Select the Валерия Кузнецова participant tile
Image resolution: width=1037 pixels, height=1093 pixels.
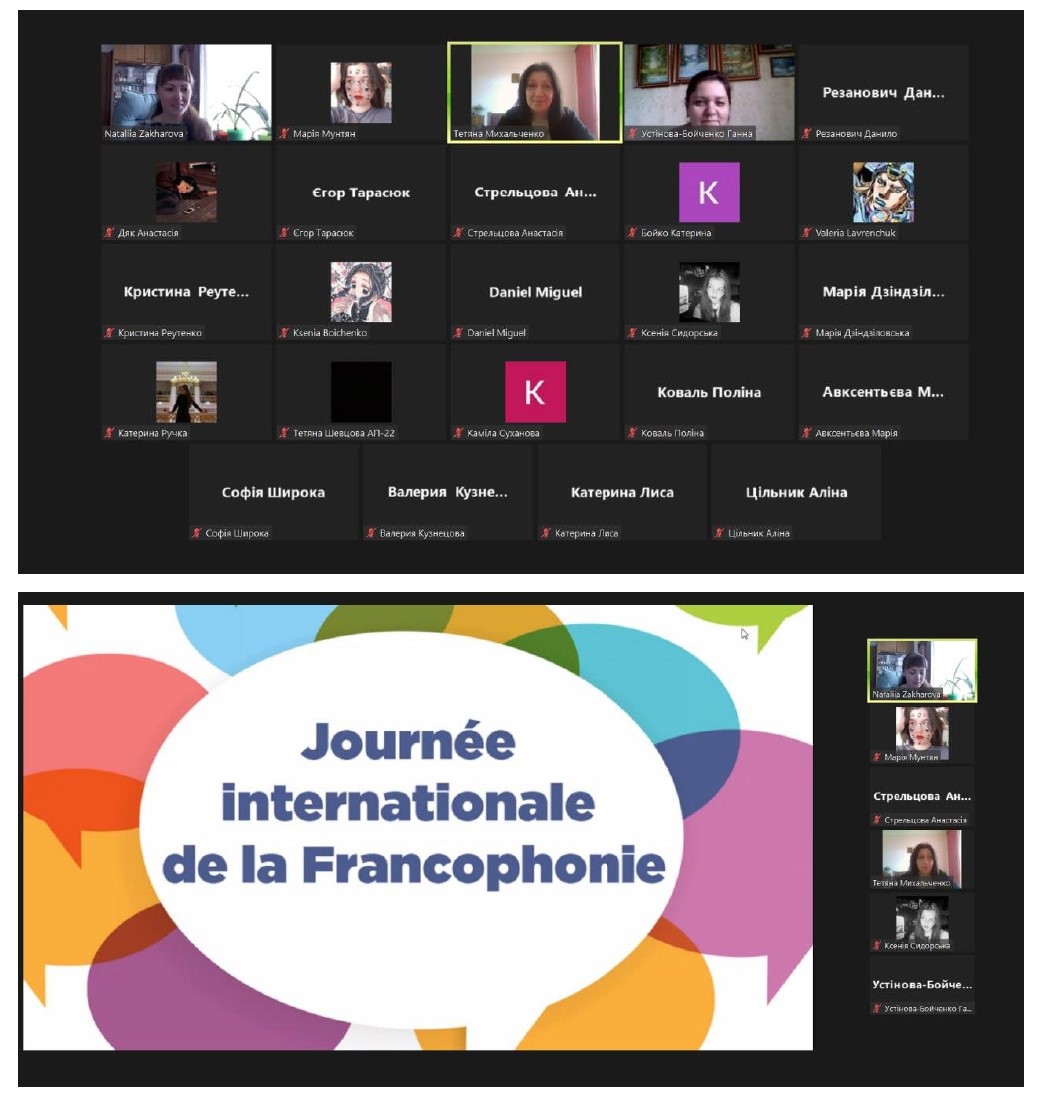tap(447, 492)
